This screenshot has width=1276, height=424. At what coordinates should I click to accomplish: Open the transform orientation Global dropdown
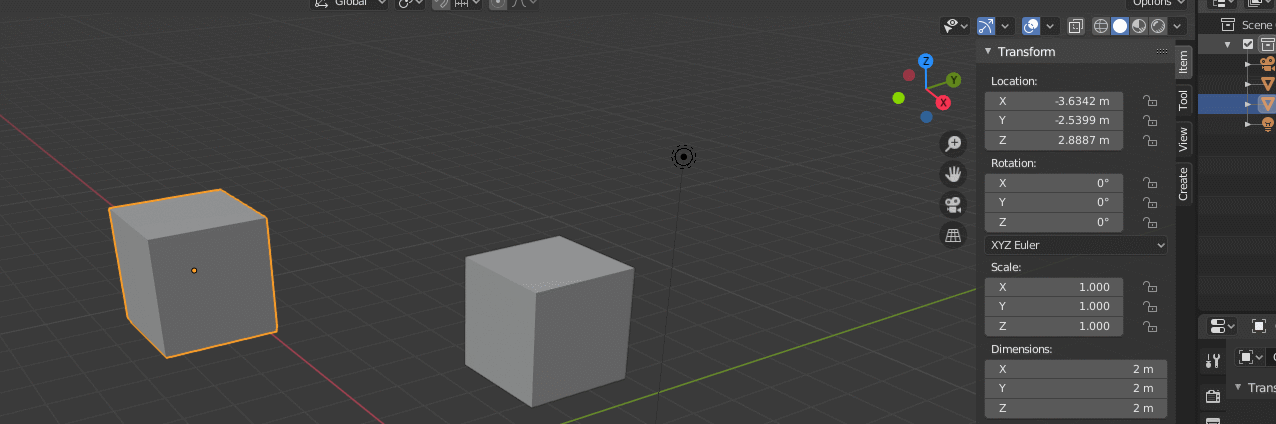(350, 3)
